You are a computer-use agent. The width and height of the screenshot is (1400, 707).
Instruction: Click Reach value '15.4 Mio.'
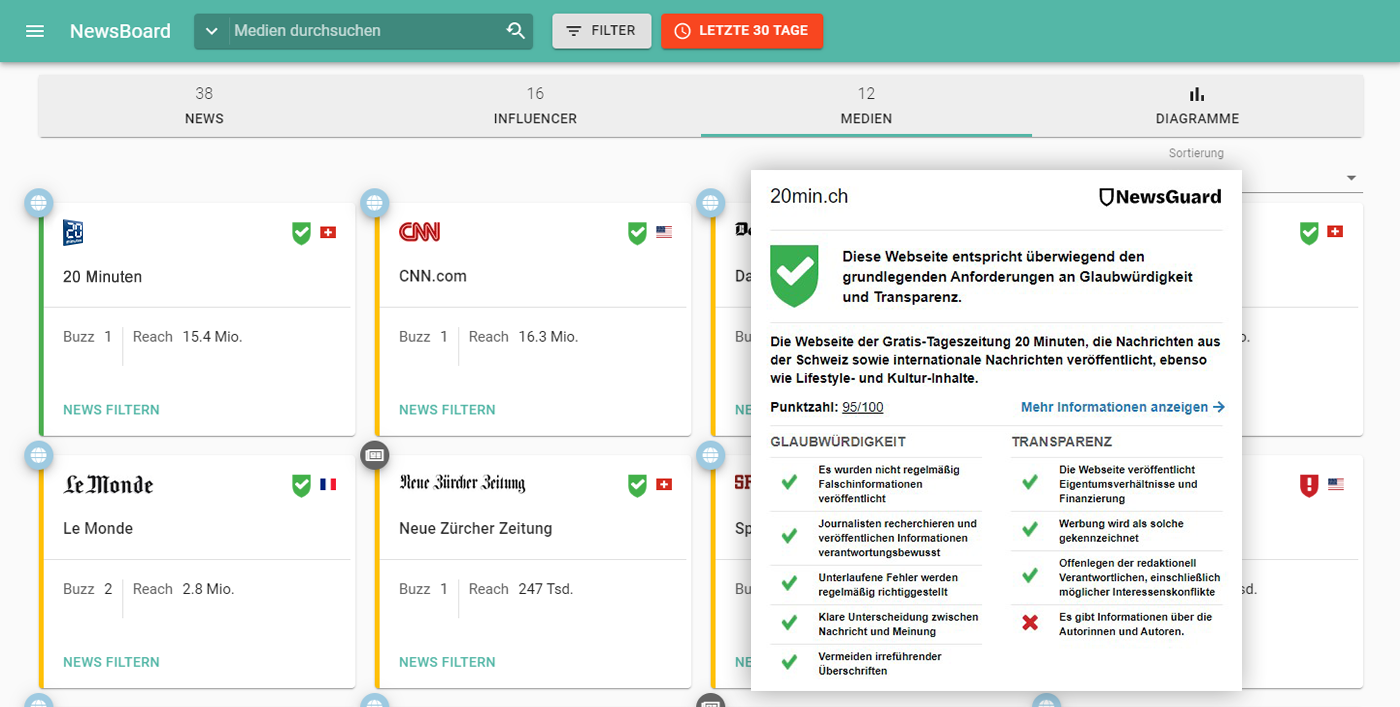pyautogui.click(x=212, y=337)
